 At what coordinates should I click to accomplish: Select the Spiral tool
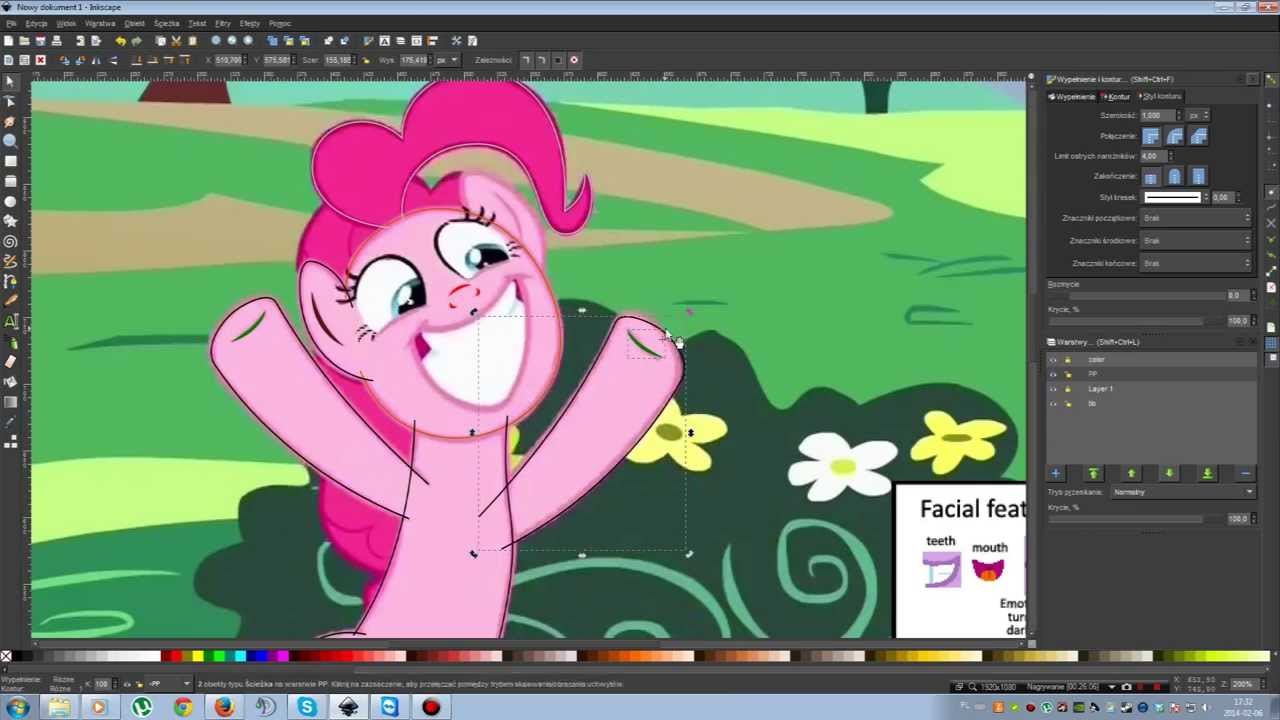[x=10, y=241]
